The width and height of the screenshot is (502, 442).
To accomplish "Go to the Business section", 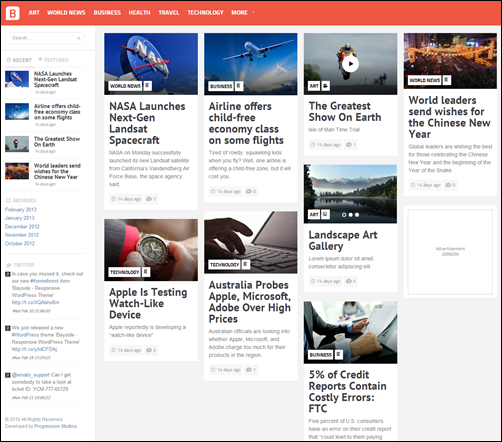I will pyautogui.click(x=107, y=13).
